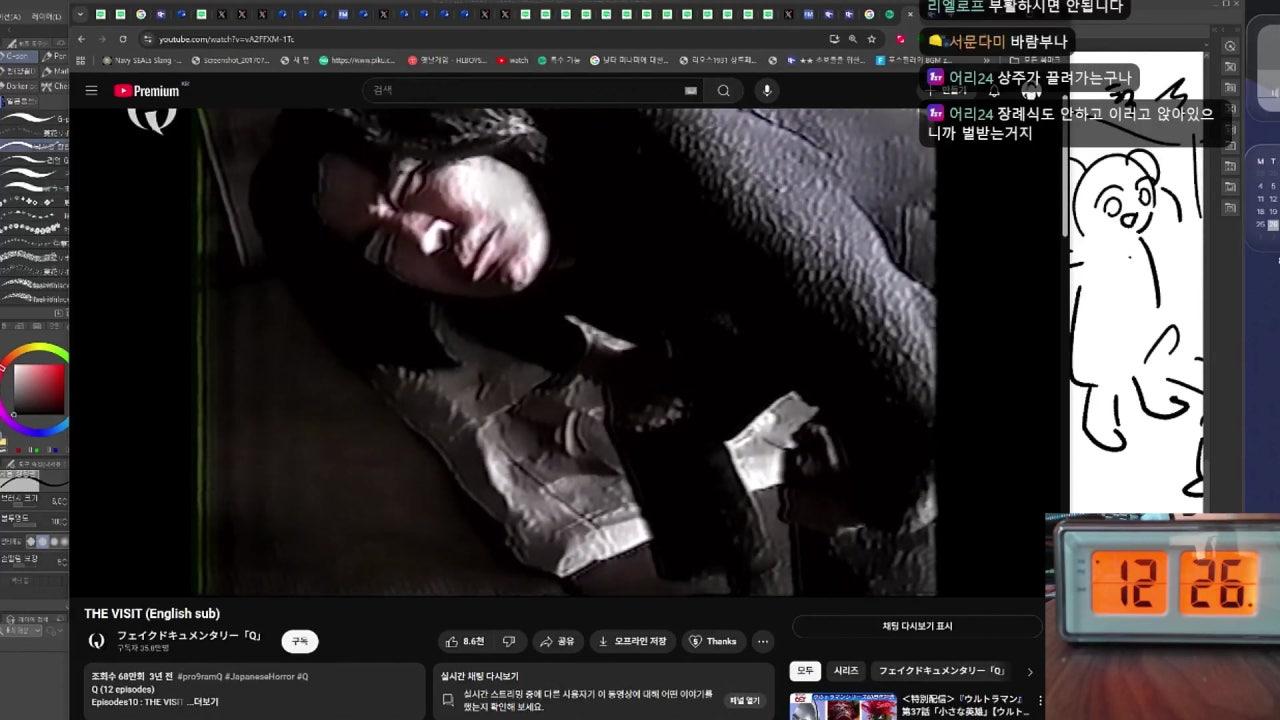Open more actions three-dot menu beside Thanks
The height and width of the screenshot is (720, 1280).
tap(763, 641)
